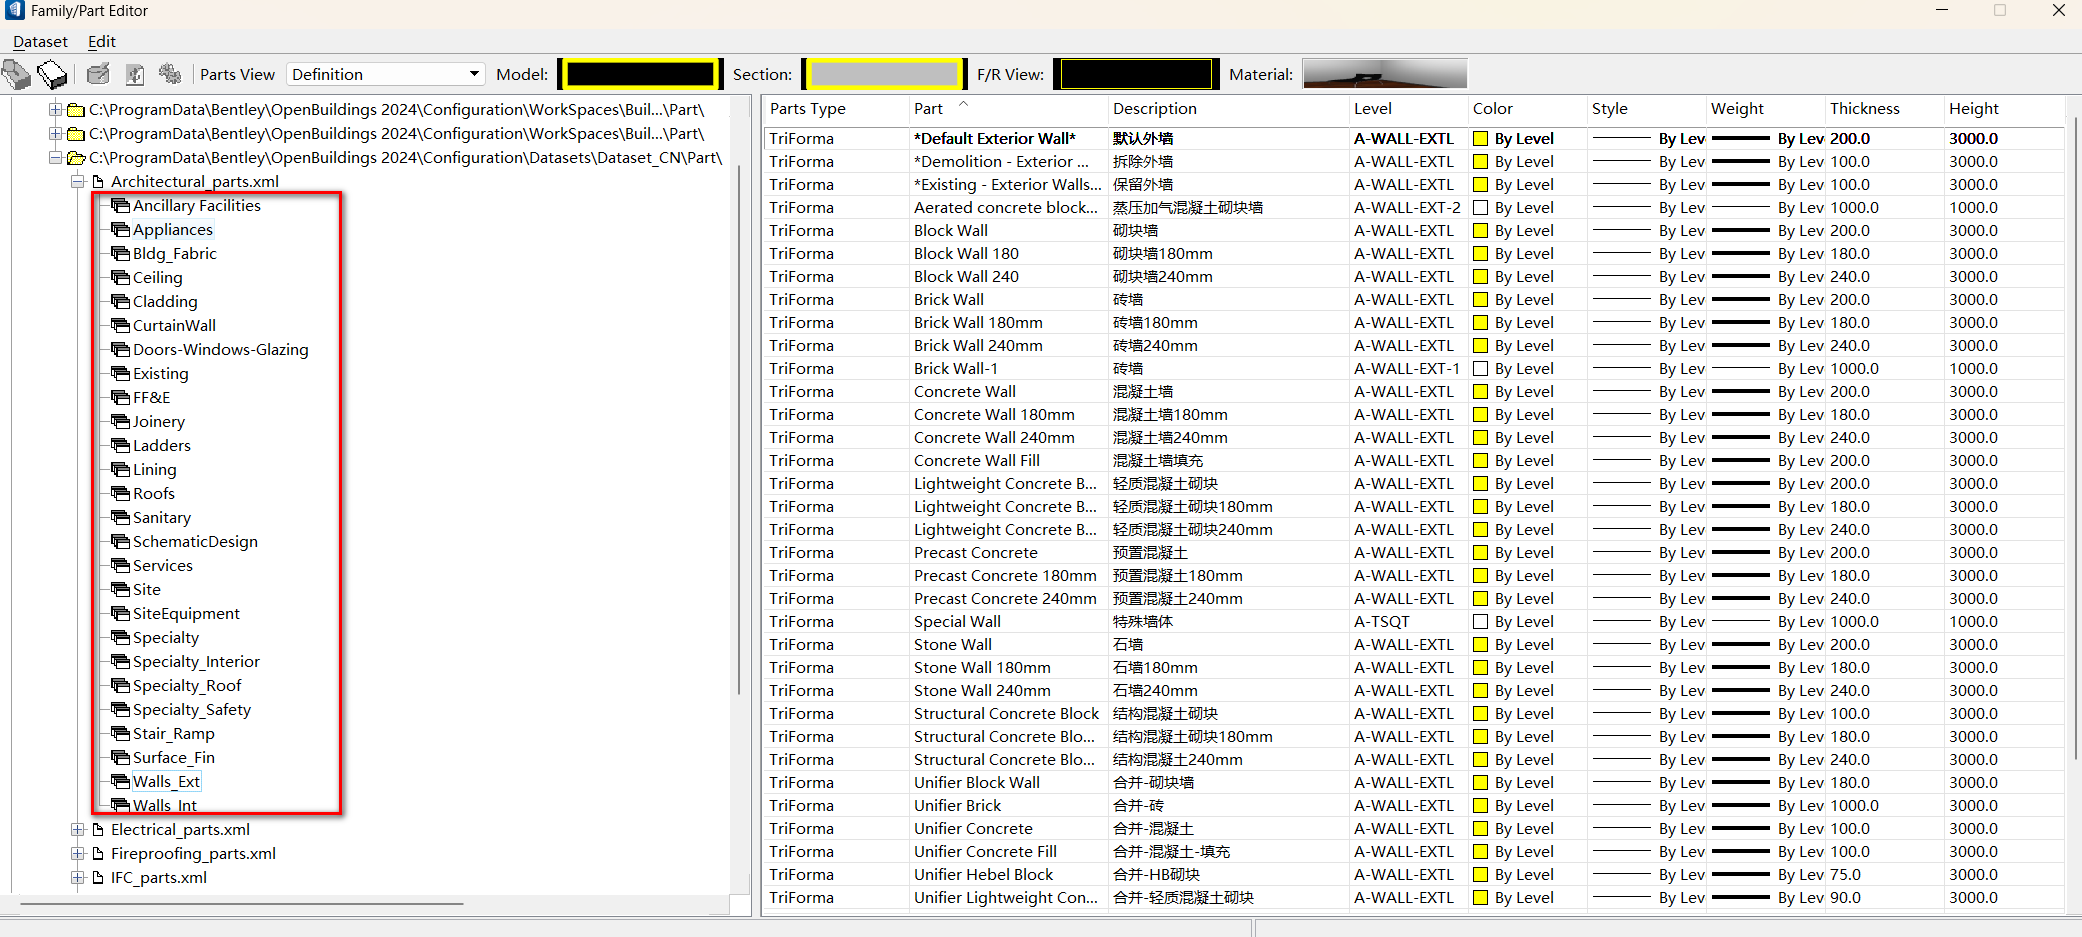Click the Material preview thumbnail

pos(1384,74)
